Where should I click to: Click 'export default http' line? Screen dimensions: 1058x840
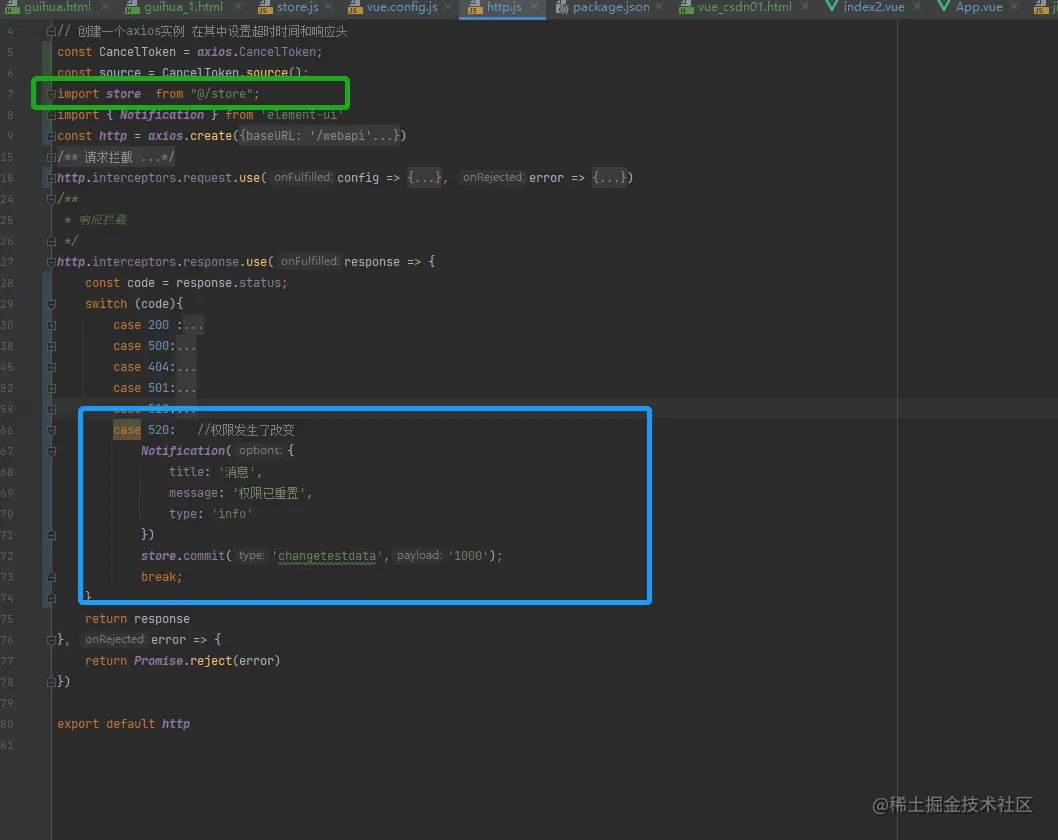[x=123, y=723]
